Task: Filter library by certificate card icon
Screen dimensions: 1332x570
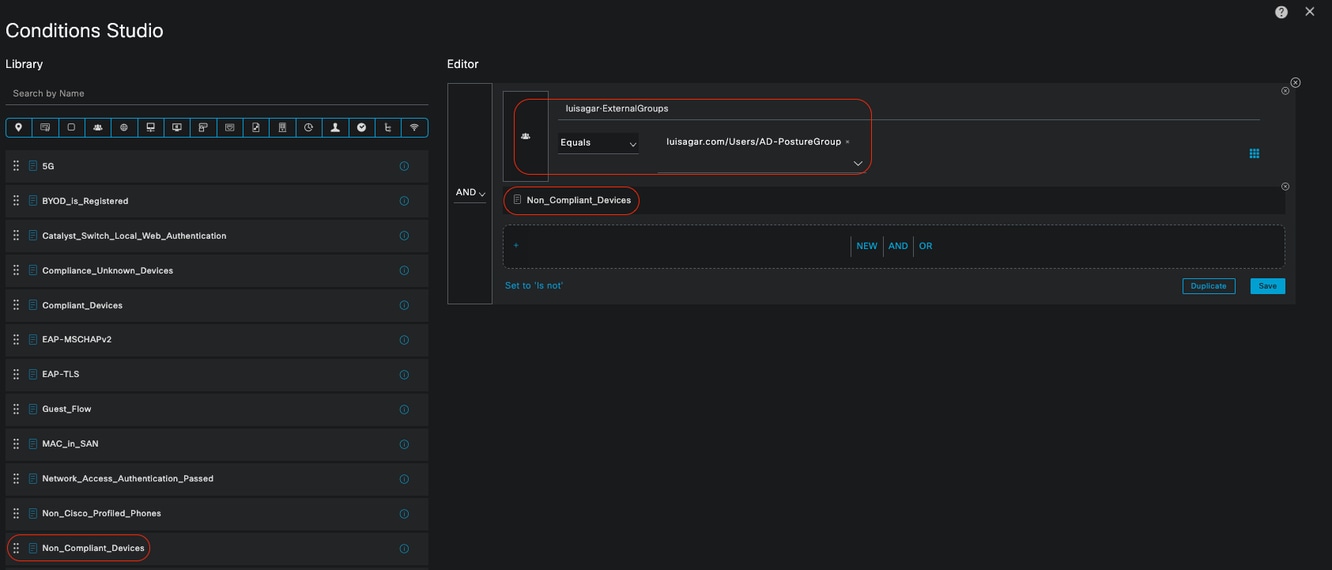Action: (x=44, y=128)
